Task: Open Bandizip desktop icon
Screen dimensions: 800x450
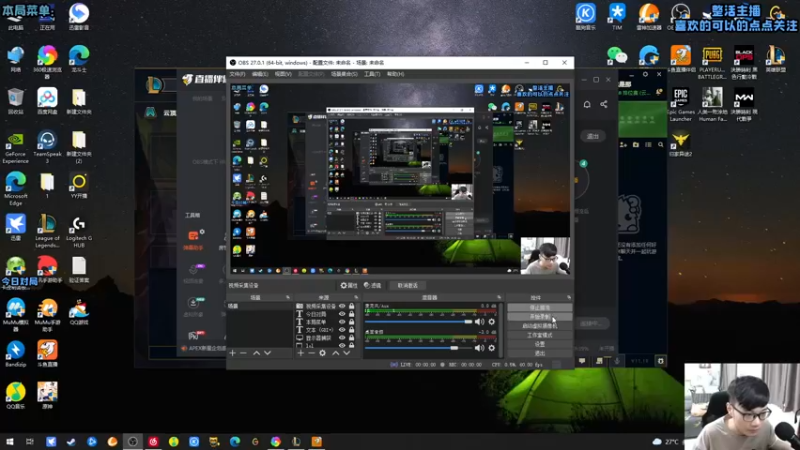Action: (x=15, y=354)
